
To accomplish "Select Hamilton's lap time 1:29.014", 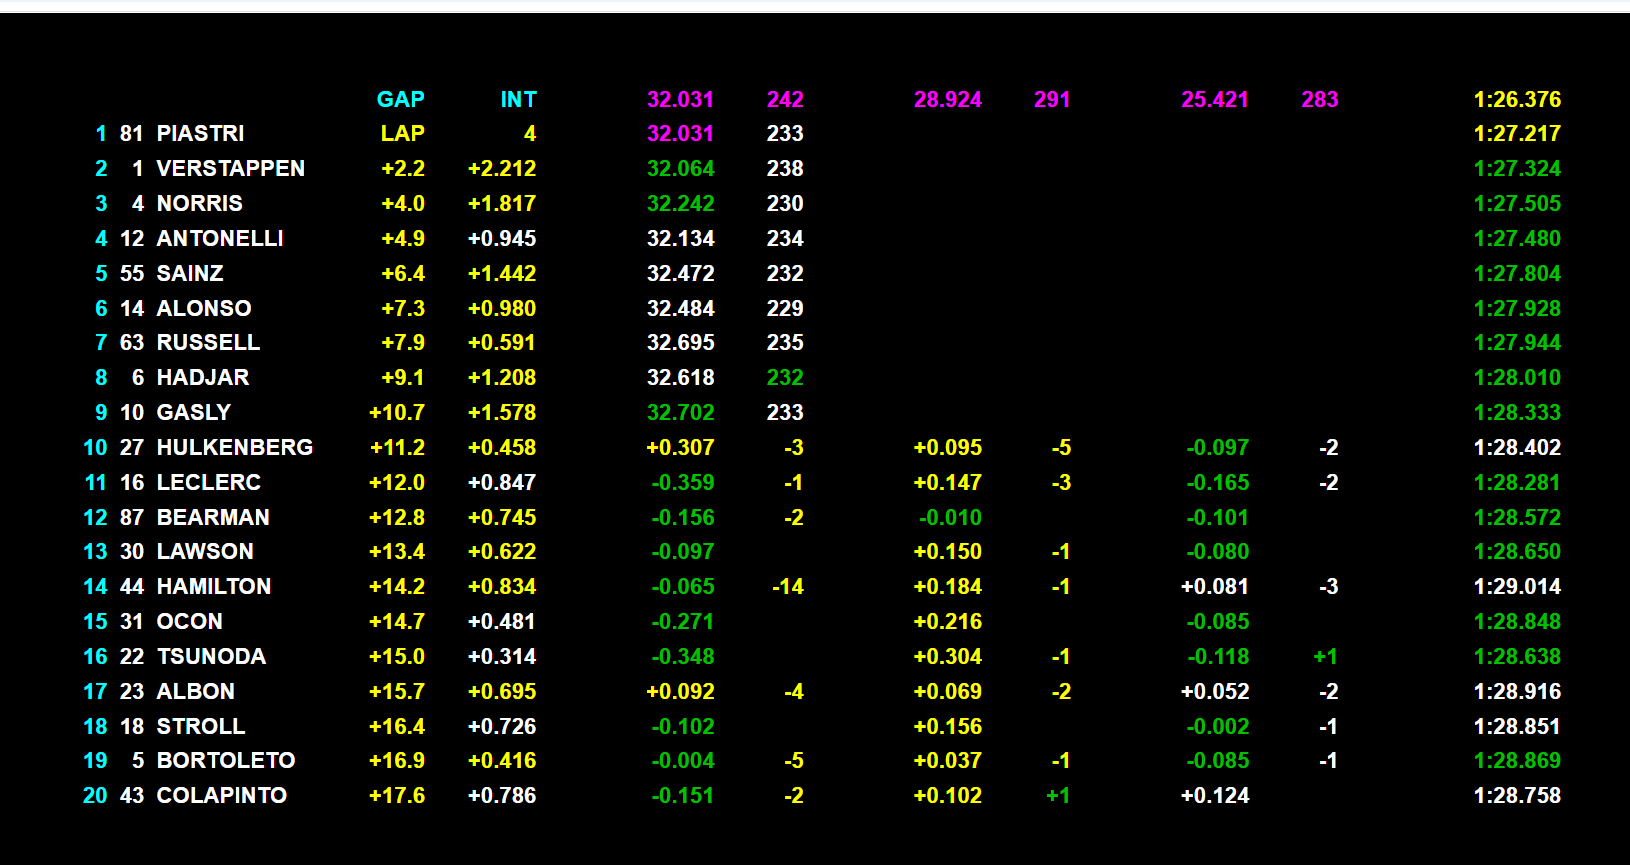I will [x=1516, y=587].
